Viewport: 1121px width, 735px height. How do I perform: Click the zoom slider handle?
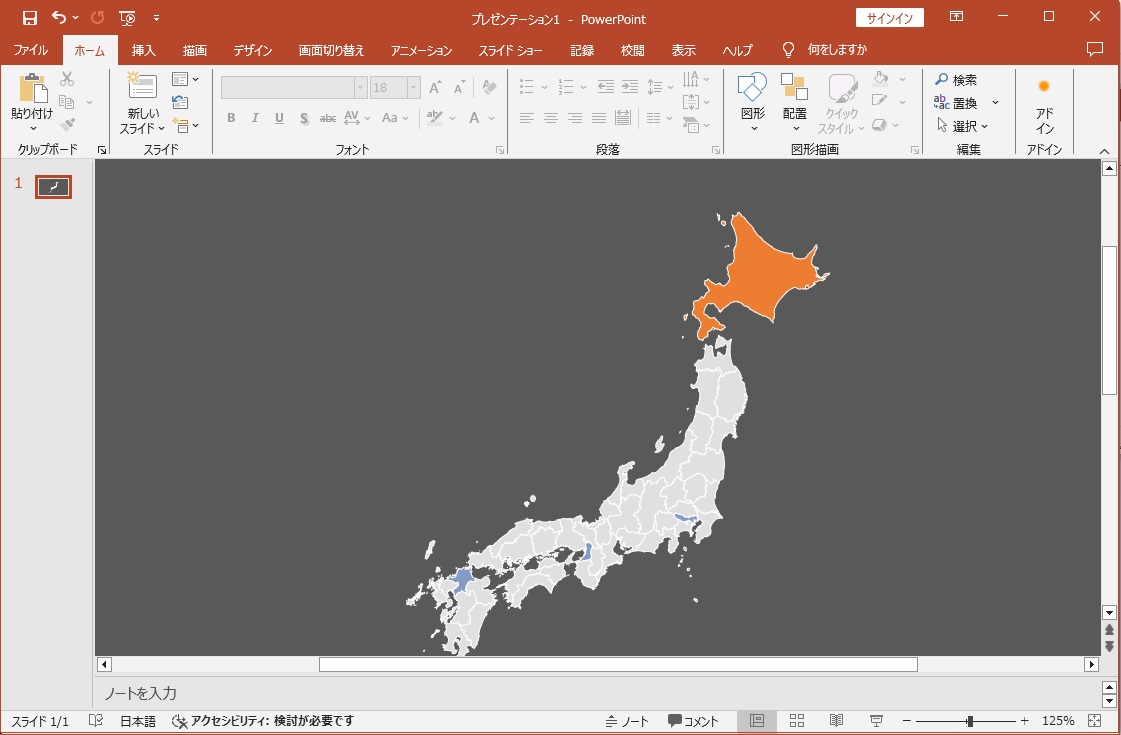tap(969, 721)
